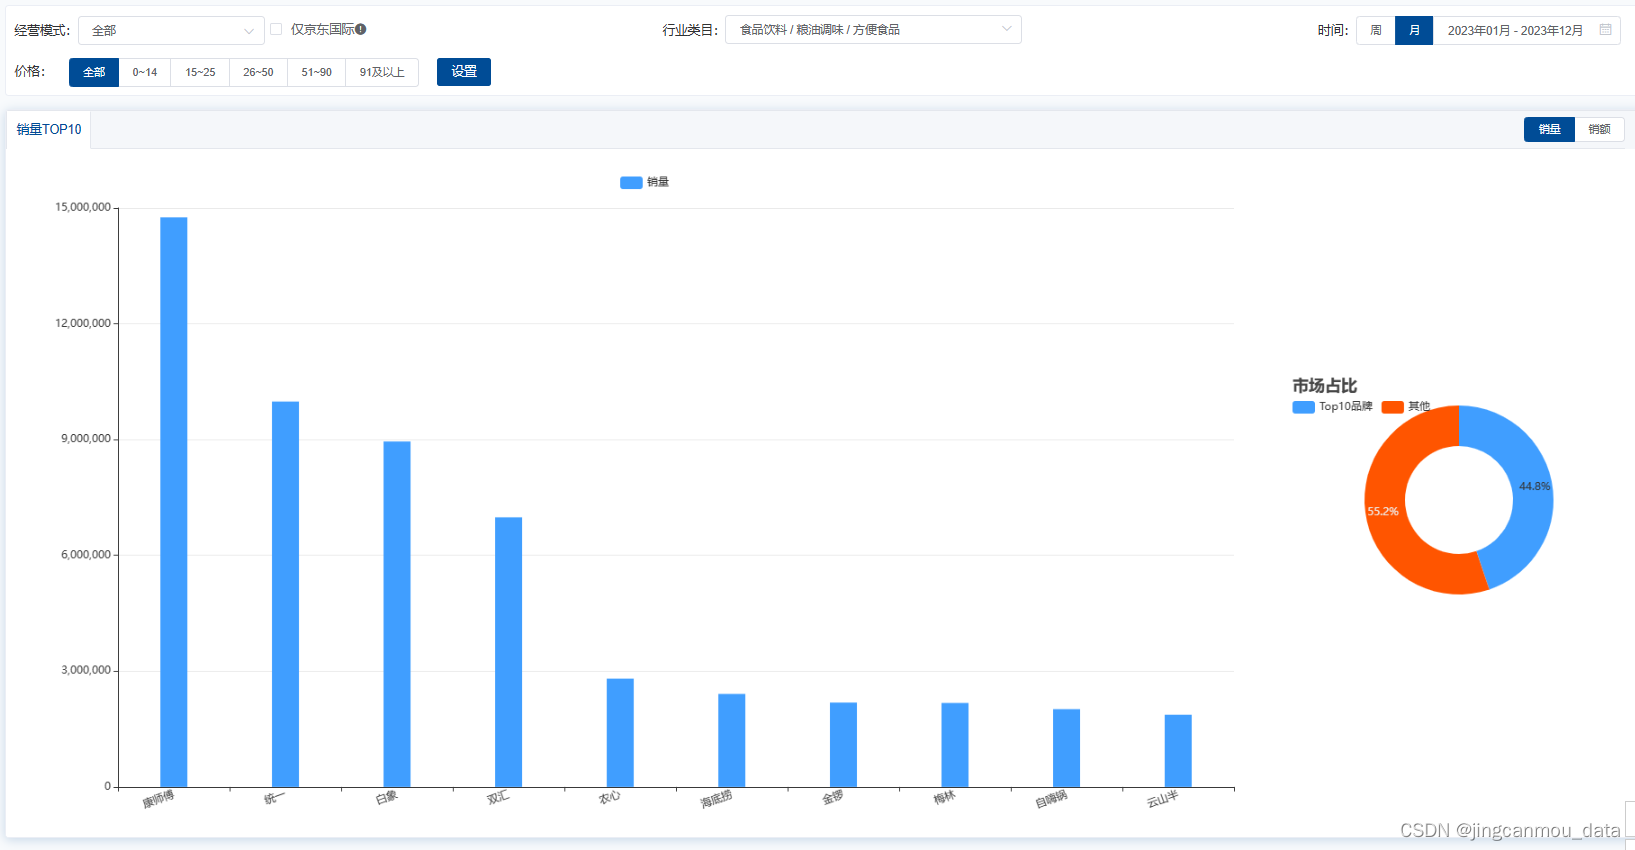Click the 金锣 bar in the chart

pos(843,745)
